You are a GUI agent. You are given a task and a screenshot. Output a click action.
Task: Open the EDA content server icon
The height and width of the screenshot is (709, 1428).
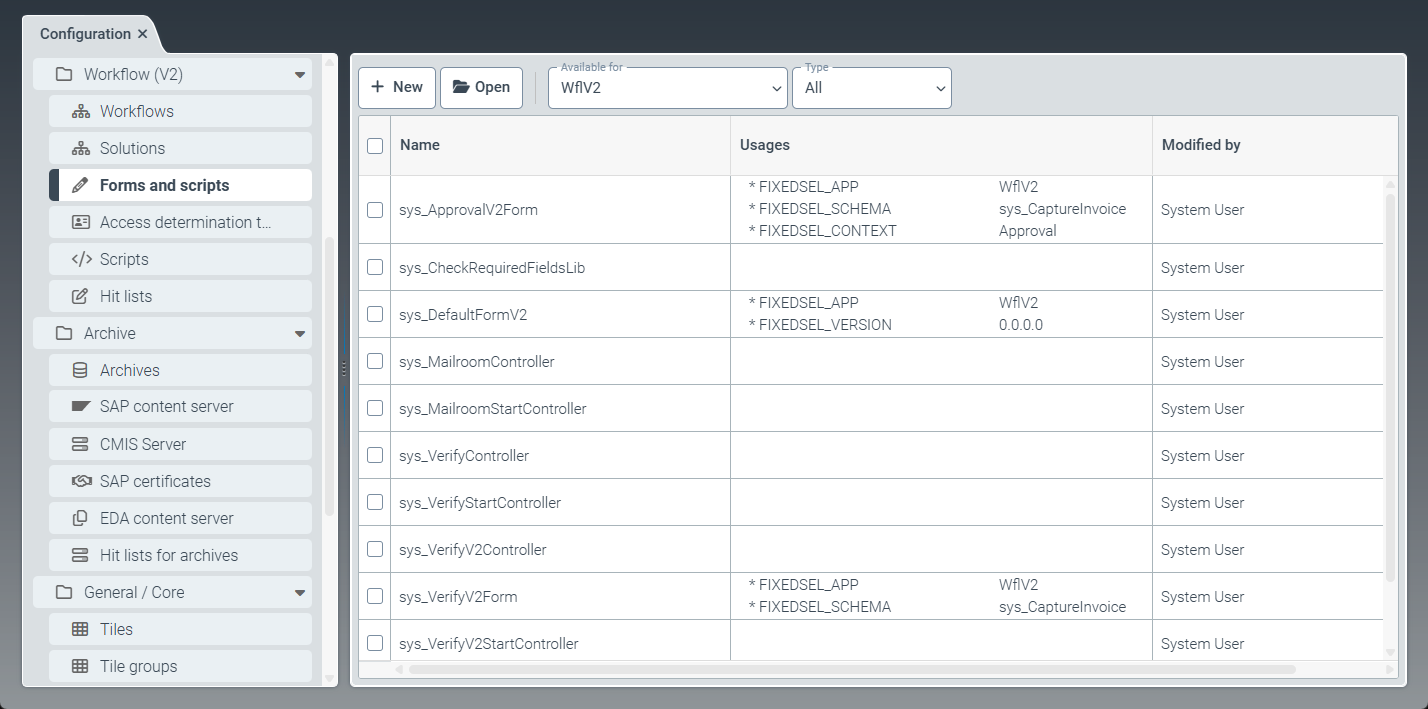(x=80, y=517)
